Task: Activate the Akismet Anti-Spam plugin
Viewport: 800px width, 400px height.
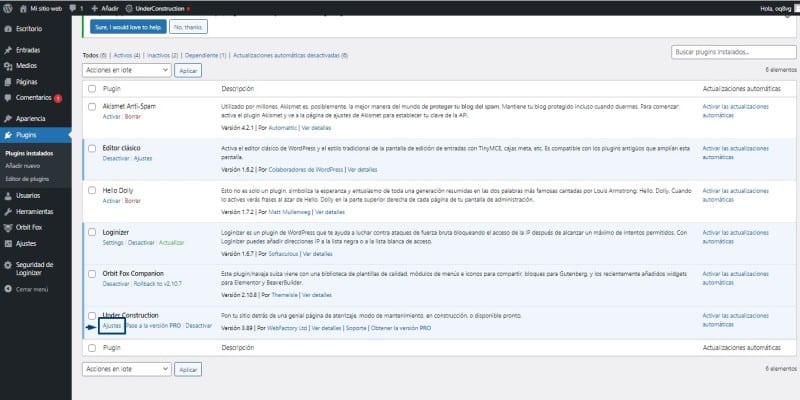Action: click(111, 117)
